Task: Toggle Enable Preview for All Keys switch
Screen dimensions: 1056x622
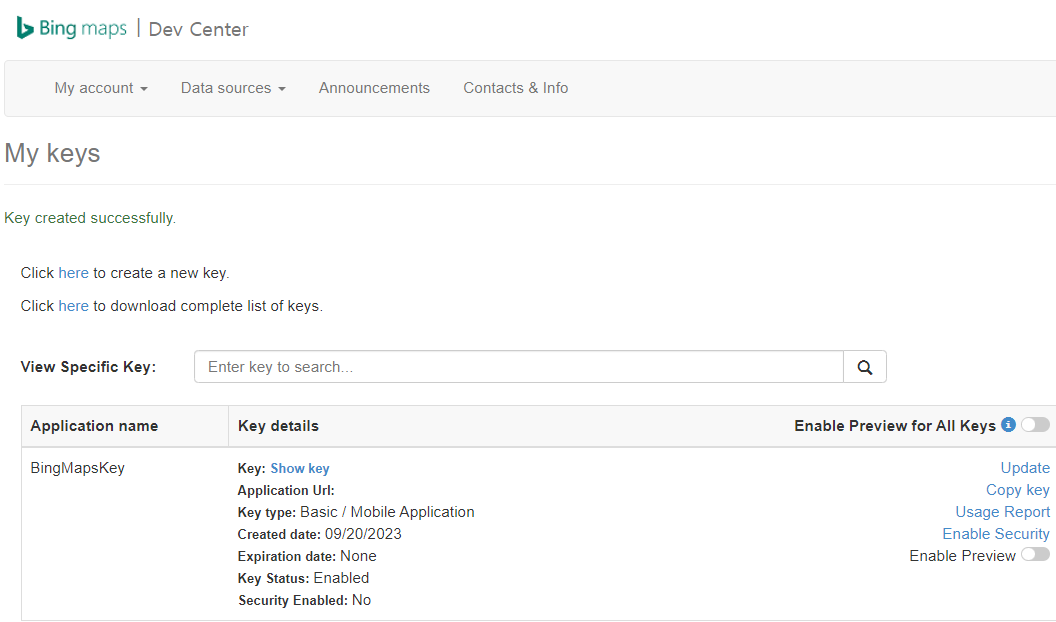Action: click(x=1035, y=425)
